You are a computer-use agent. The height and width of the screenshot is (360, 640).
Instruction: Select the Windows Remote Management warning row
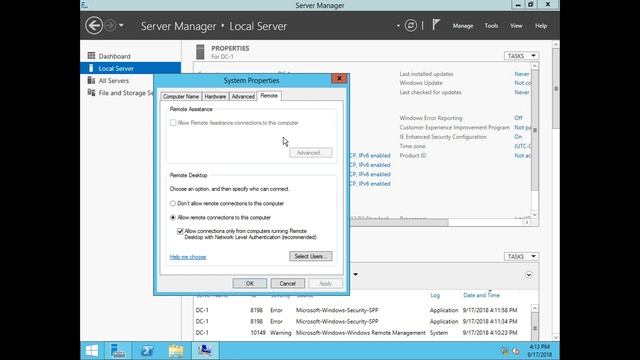coord(362,333)
